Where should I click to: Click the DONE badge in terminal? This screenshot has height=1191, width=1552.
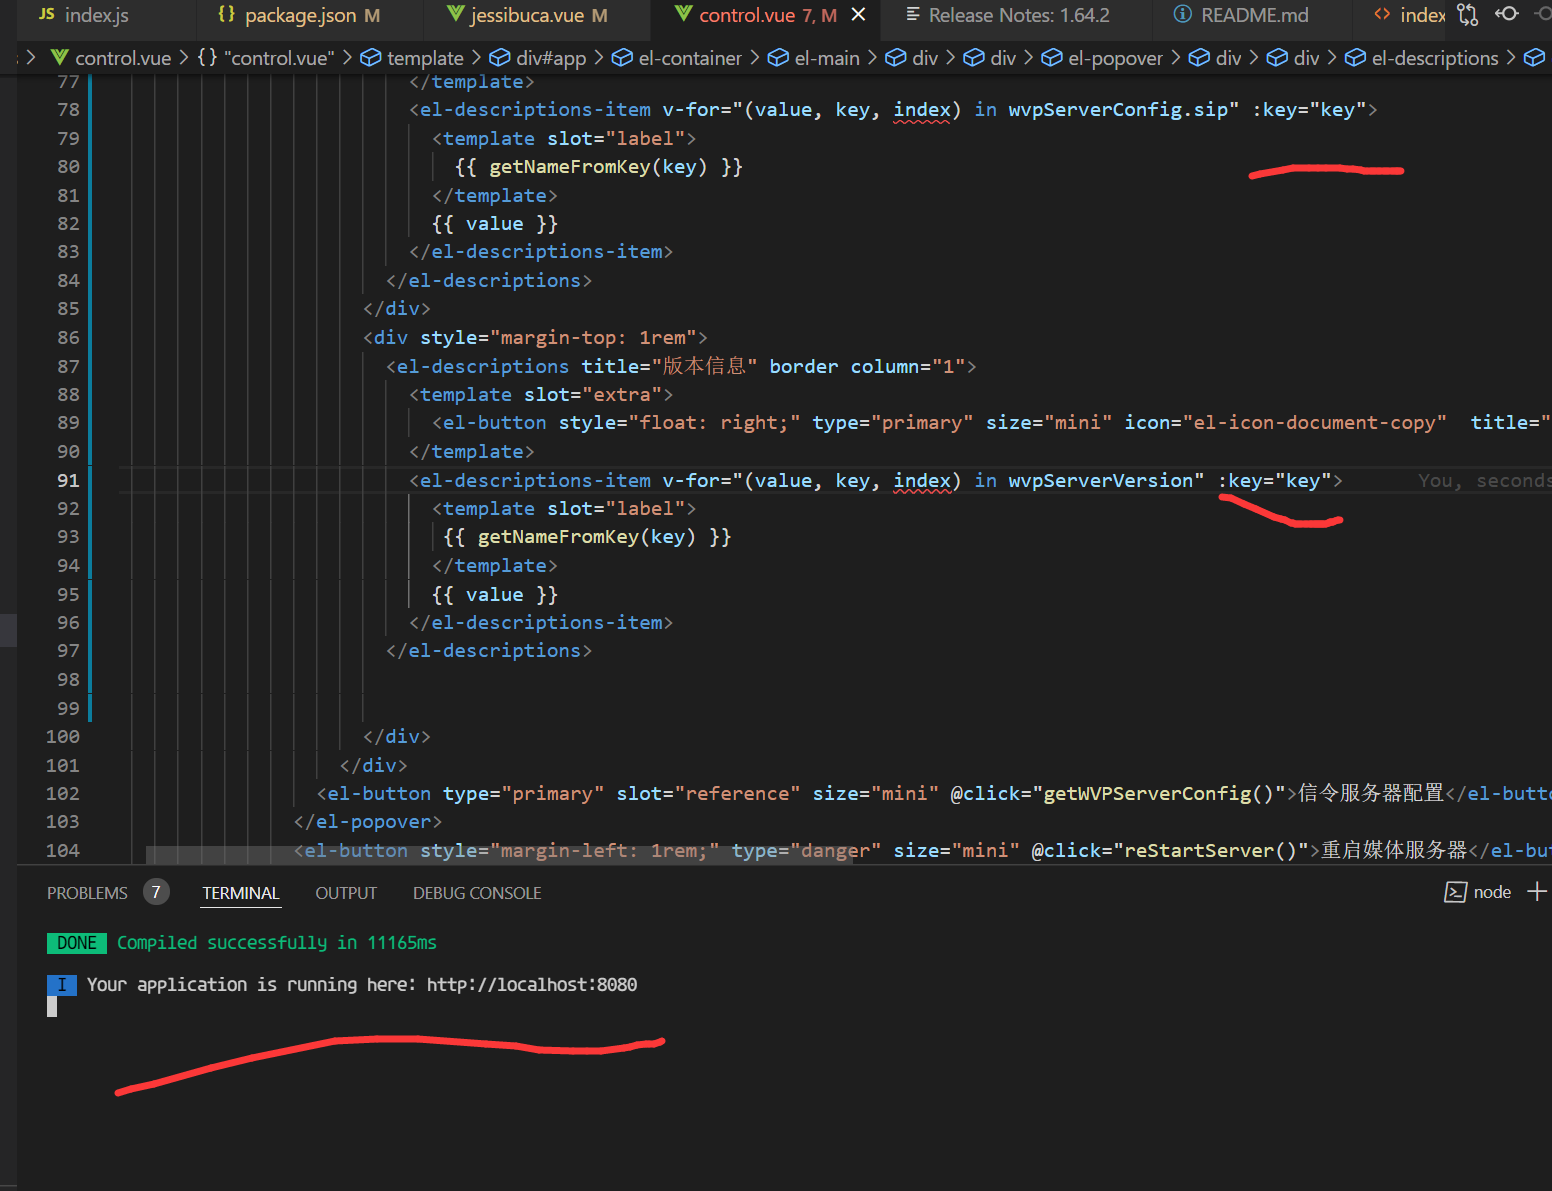pos(77,943)
